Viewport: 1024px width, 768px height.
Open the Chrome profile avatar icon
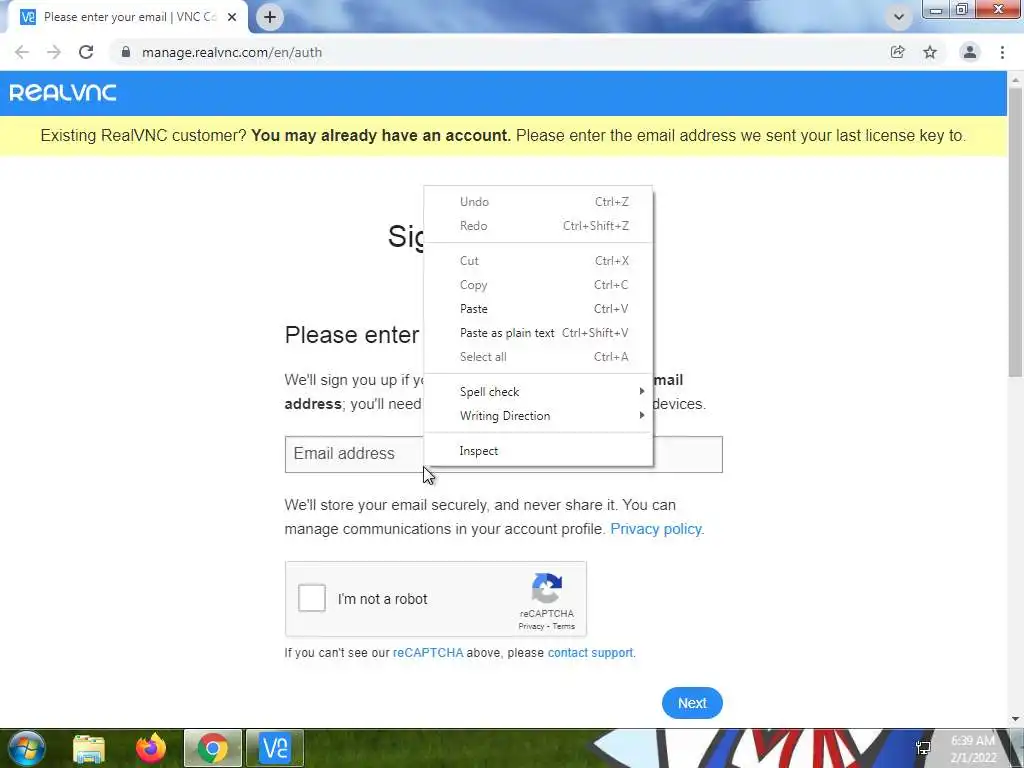click(x=970, y=52)
